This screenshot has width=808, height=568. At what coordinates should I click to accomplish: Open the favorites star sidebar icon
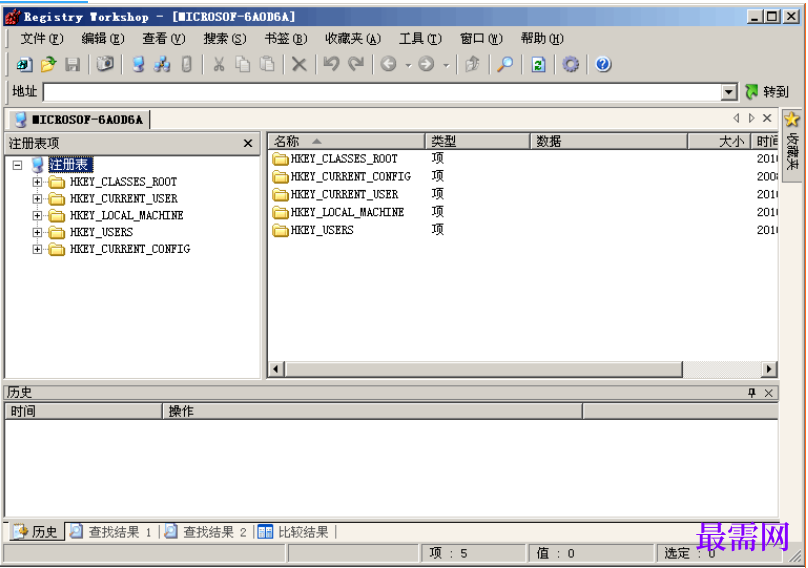(792, 120)
